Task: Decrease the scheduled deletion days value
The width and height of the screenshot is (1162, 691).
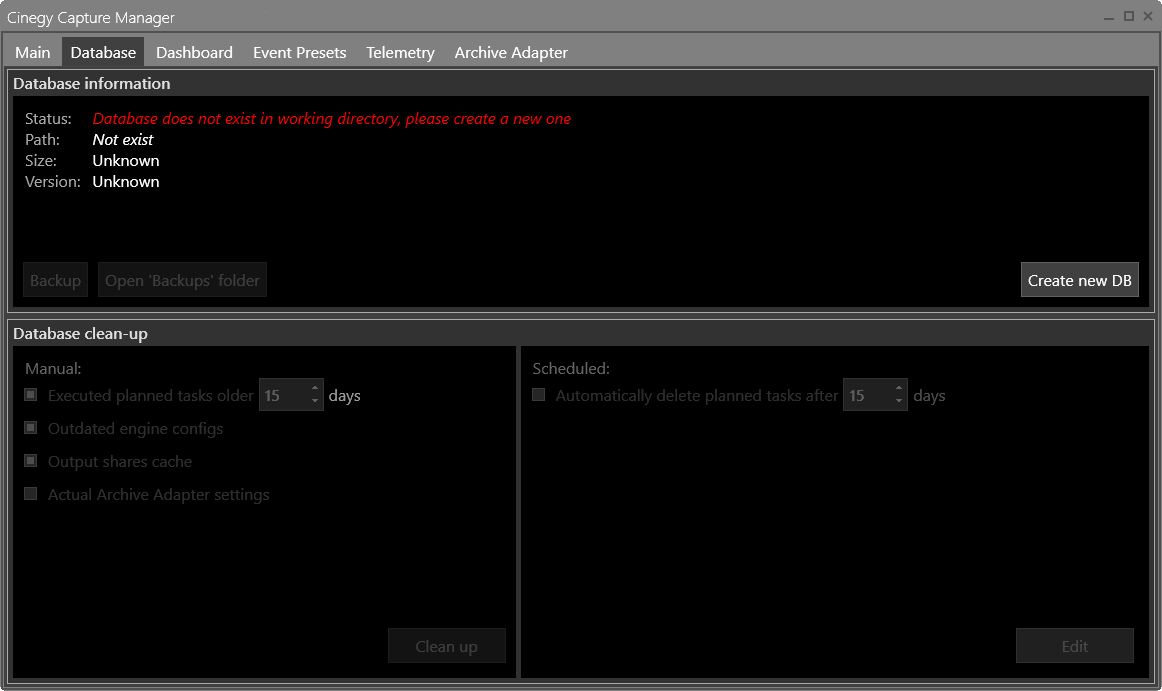Action: [x=899, y=401]
